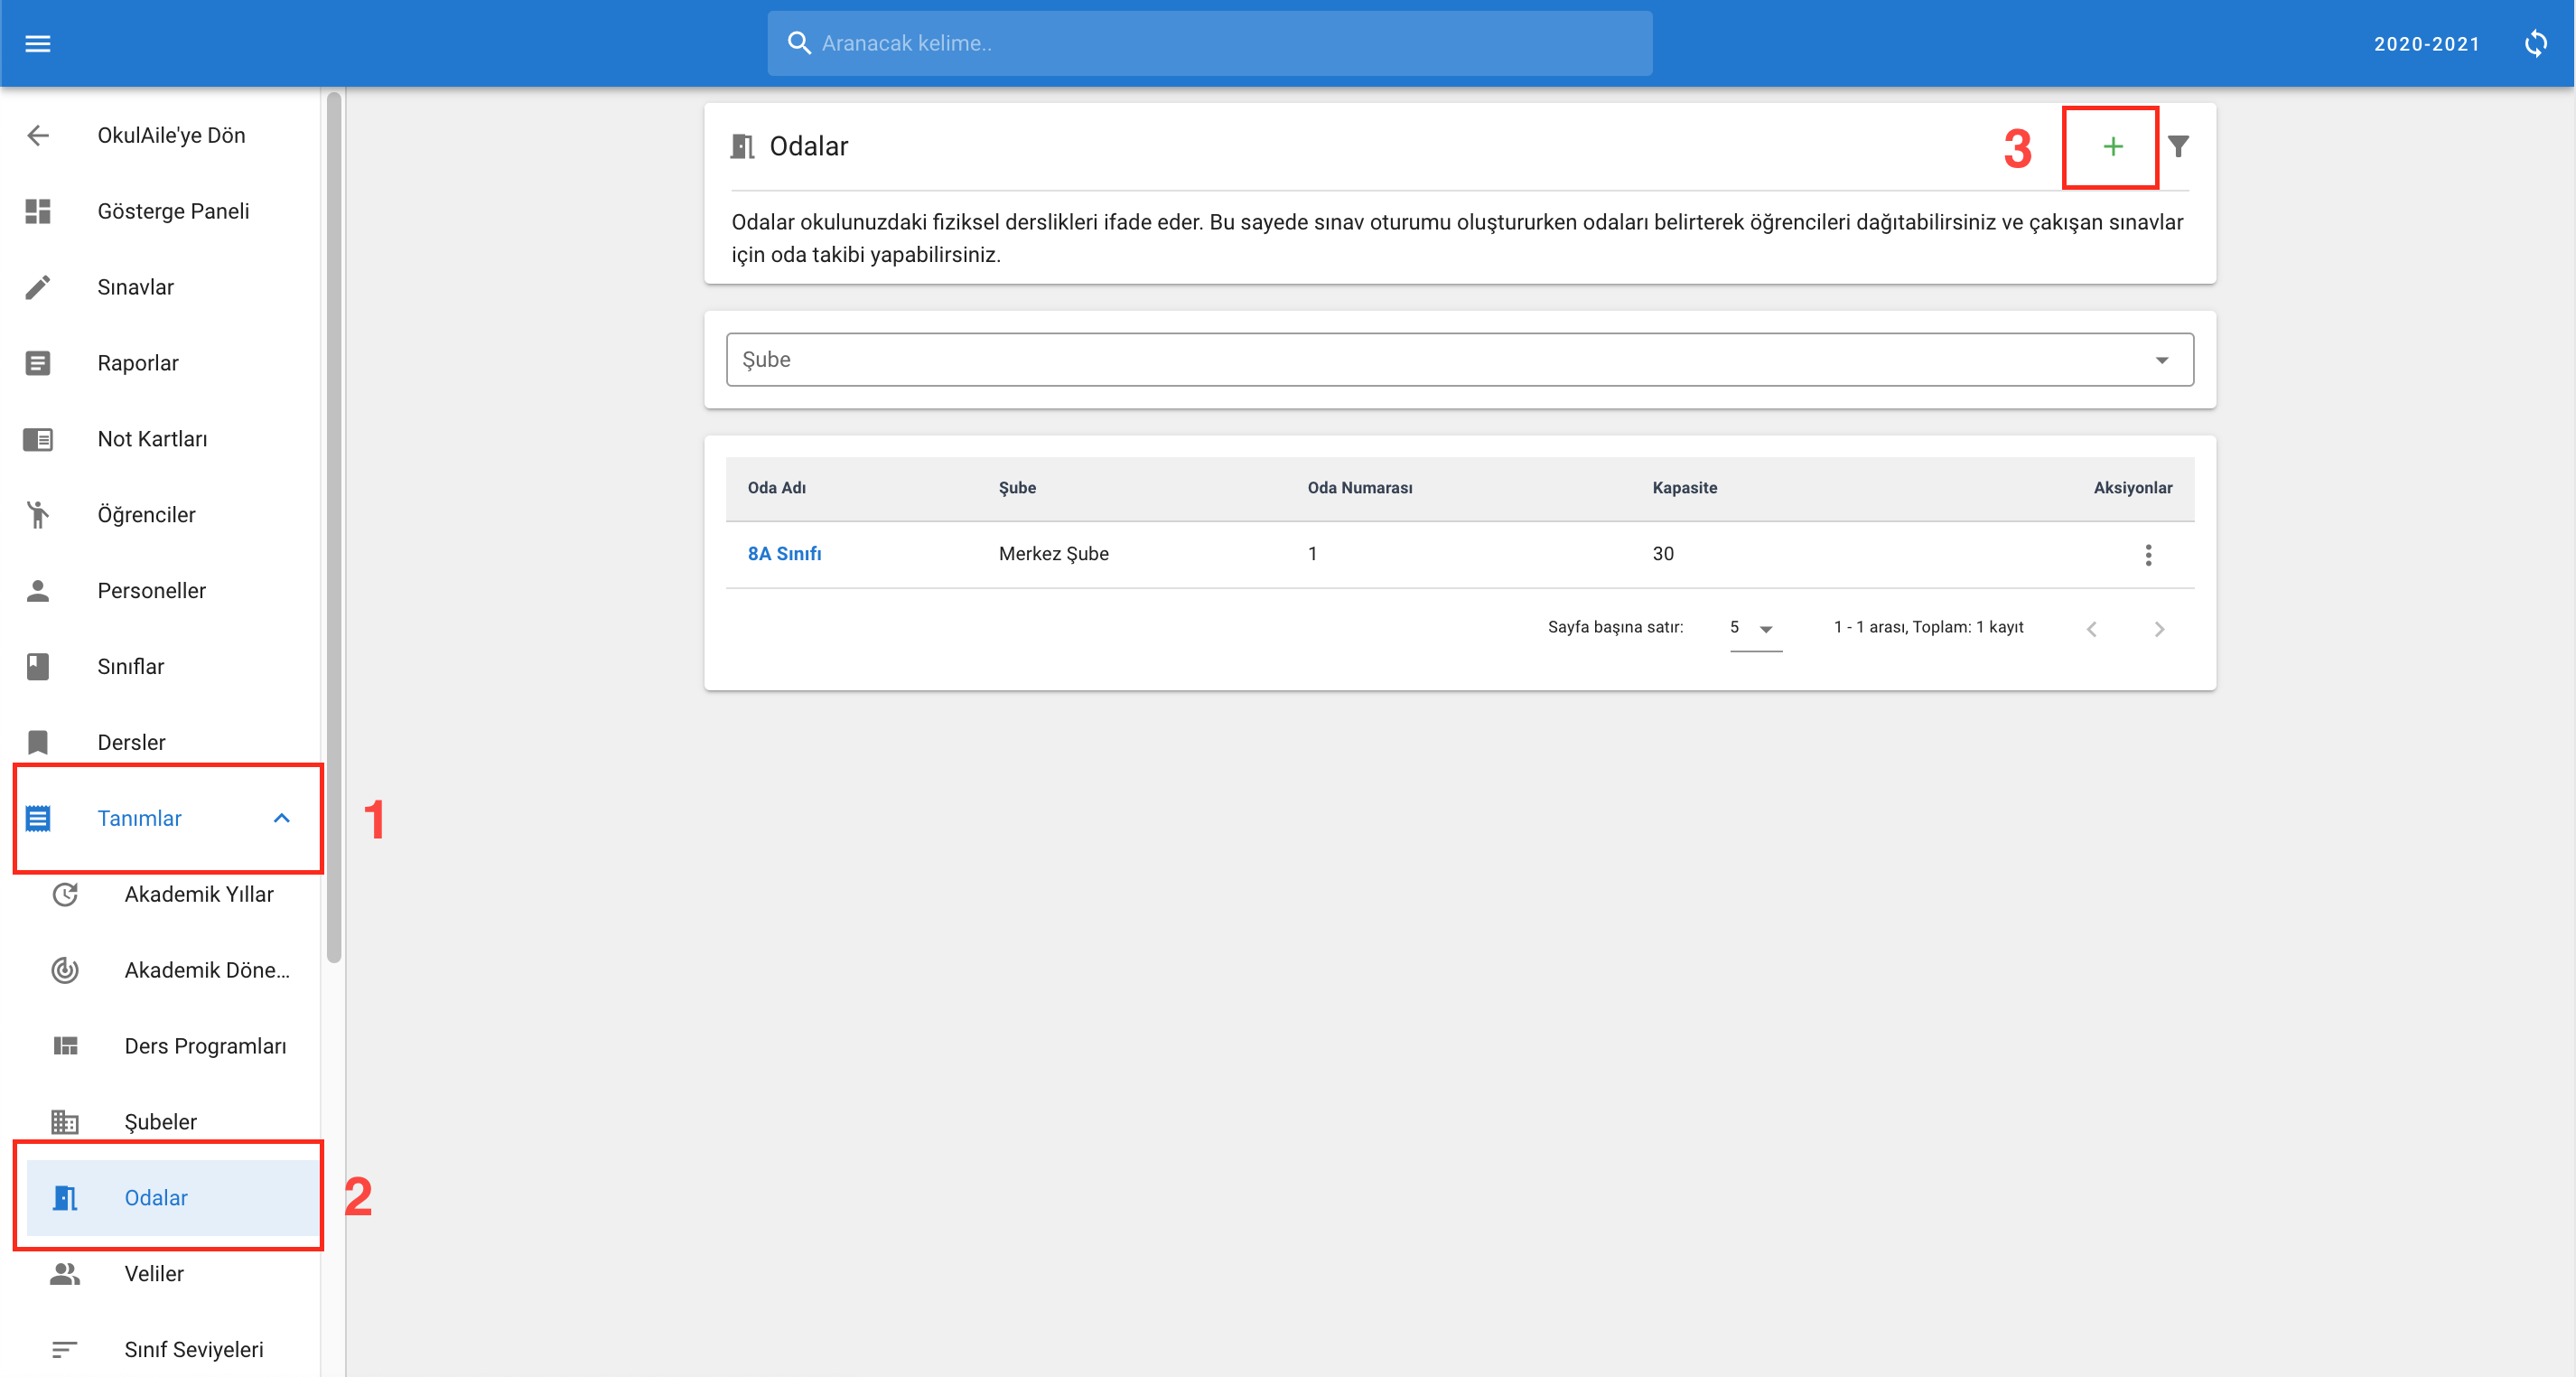This screenshot has width=2576, height=1377.
Task: Click the Veliler people icon
Action: tap(65, 1274)
